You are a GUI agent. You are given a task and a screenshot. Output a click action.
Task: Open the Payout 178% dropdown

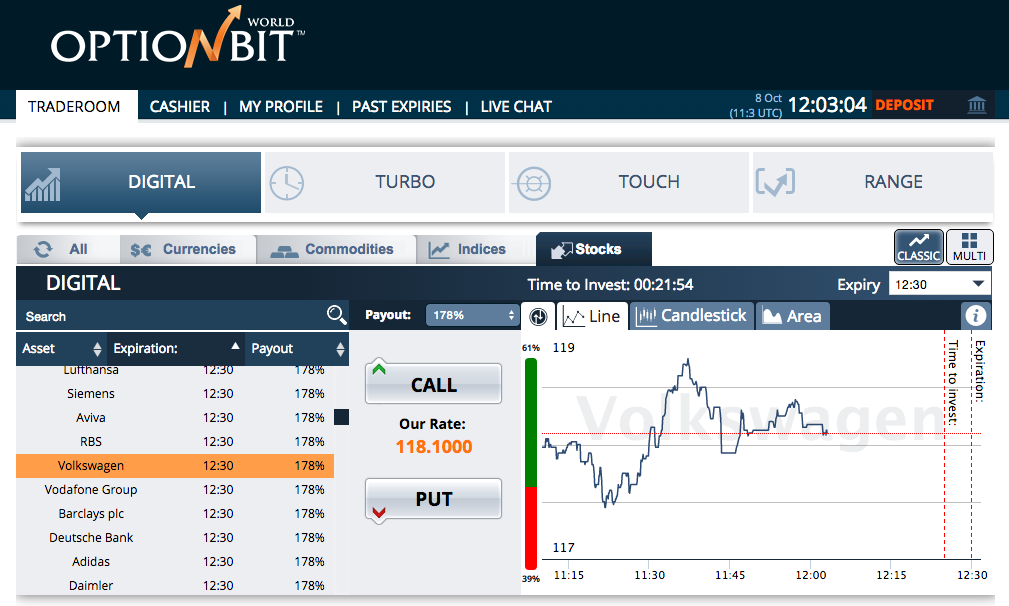[472, 315]
